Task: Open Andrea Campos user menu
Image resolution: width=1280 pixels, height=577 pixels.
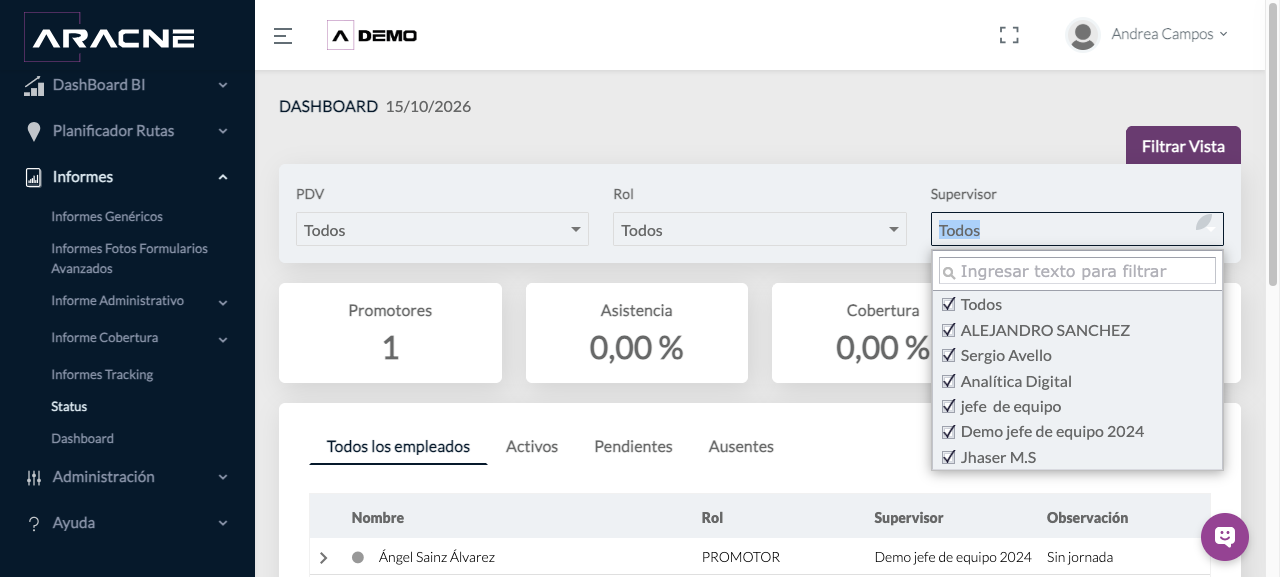Action: (x=1169, y=34)
